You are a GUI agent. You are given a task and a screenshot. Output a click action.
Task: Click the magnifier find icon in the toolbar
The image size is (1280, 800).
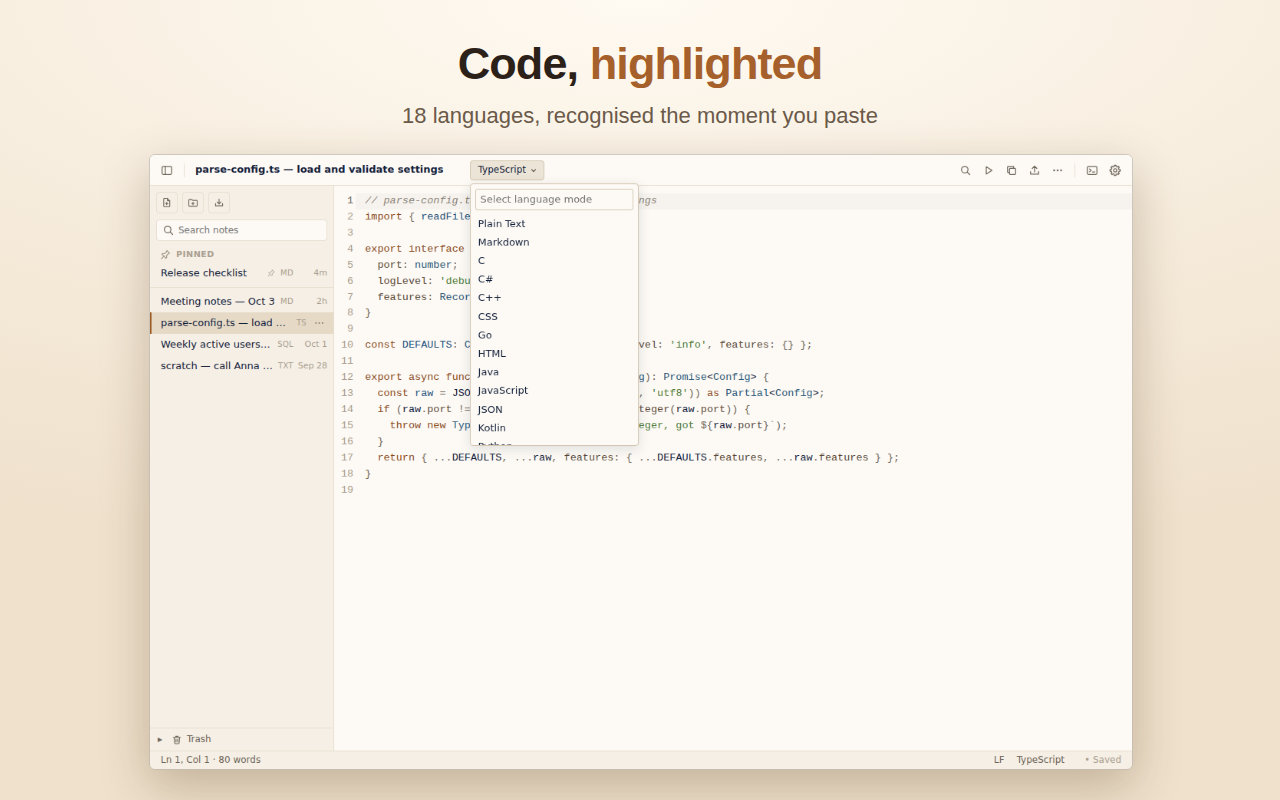click(966, 170)
